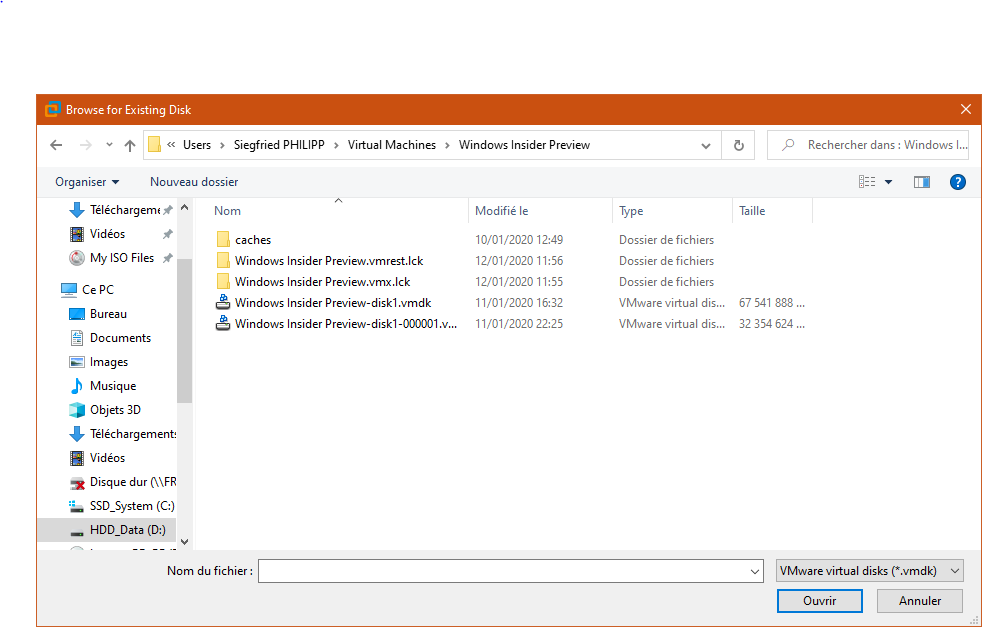The width and height of the screenshot is (982, 627).
Task: Click the disk1.vmdk virtual disk icon
Action: (223, 303)
